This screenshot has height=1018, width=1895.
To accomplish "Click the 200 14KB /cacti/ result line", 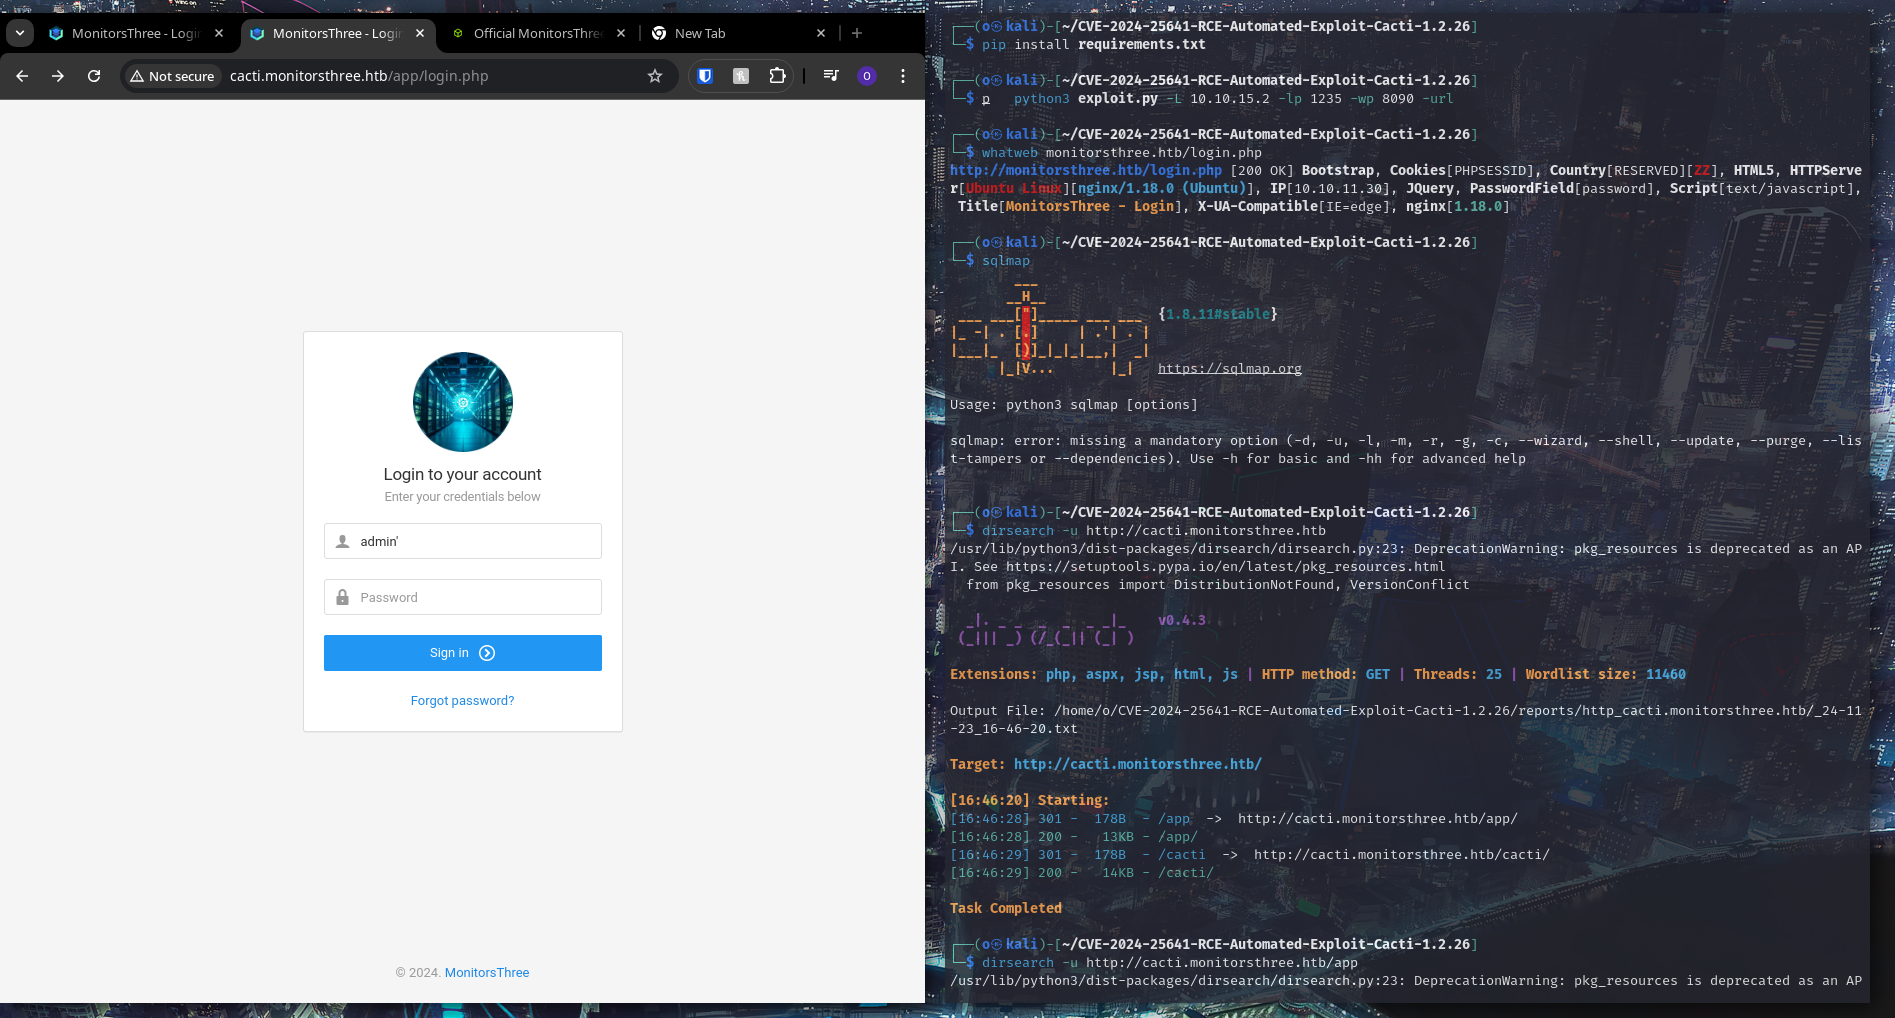I will click(x=1082, y=873).
